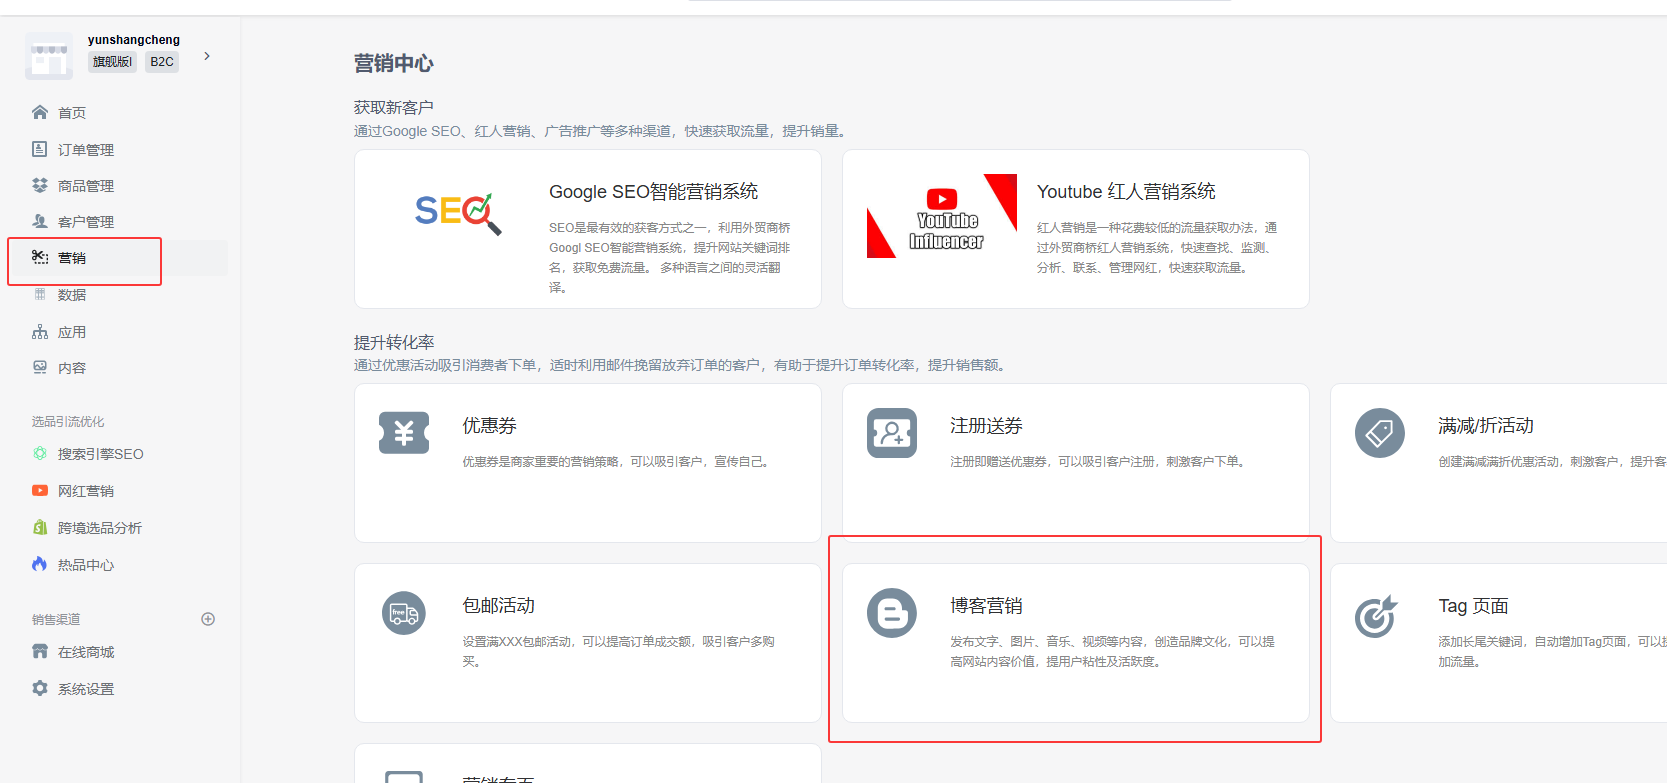Screen dimensions: 1667x783
Task: Click the 满减/折活动 tag icon
Action: point(1379,433)
